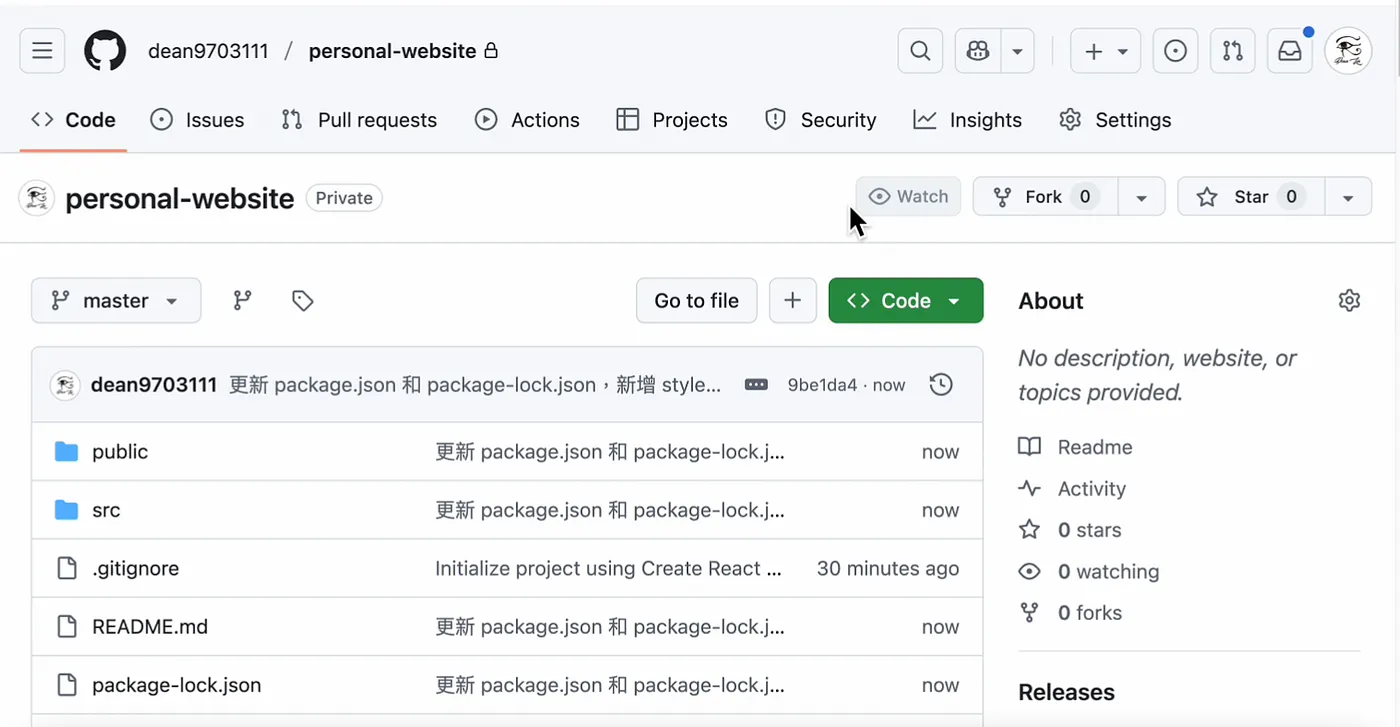Switch to the Security tab
Screen dimensions: 1400x727
[821, 120]
